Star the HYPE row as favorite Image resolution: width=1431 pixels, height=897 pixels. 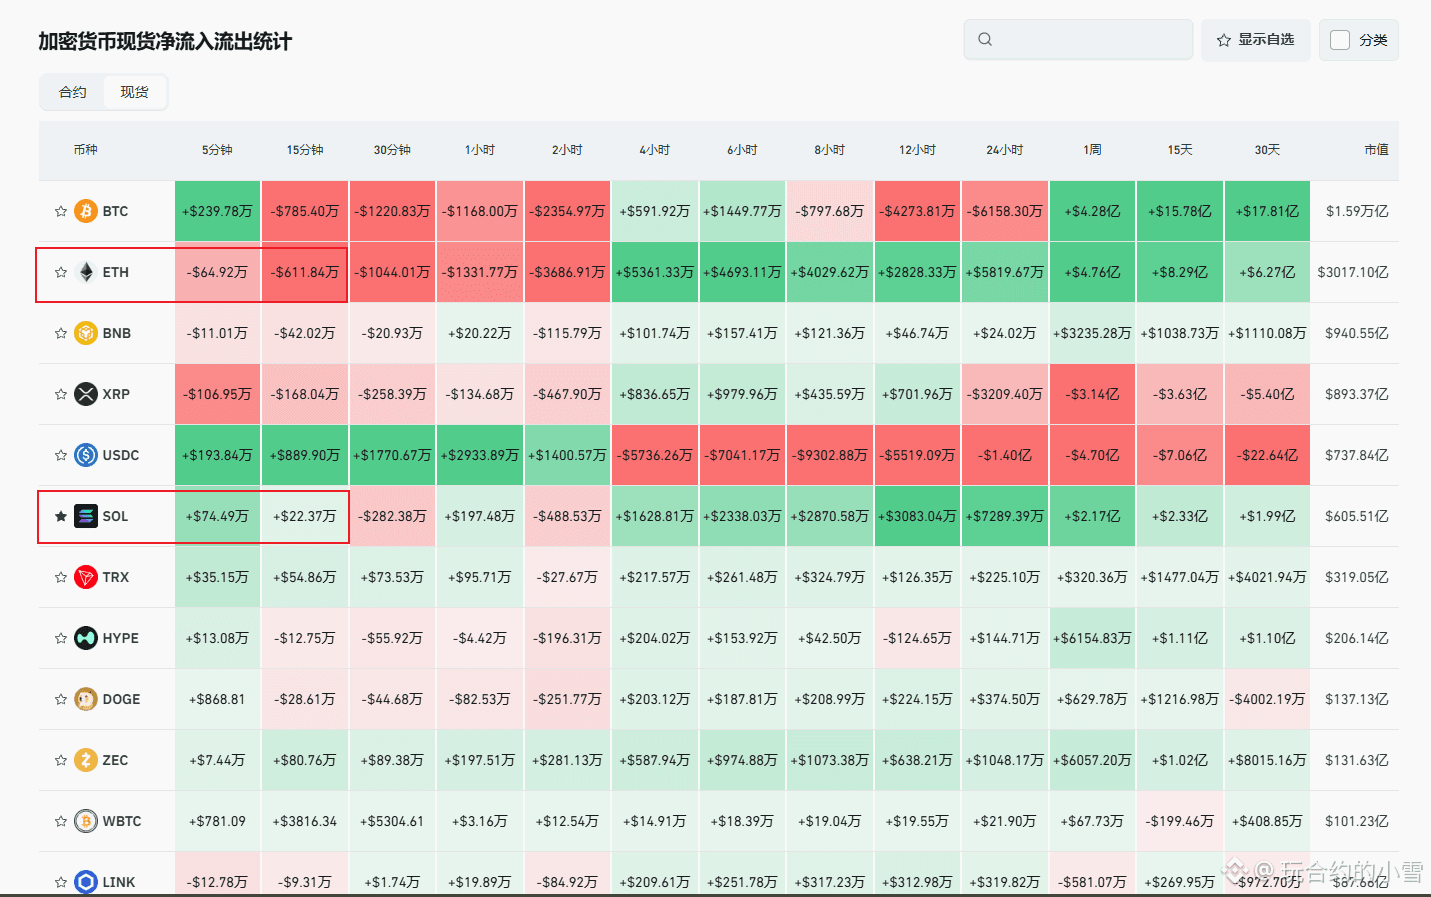click(61, 638)
